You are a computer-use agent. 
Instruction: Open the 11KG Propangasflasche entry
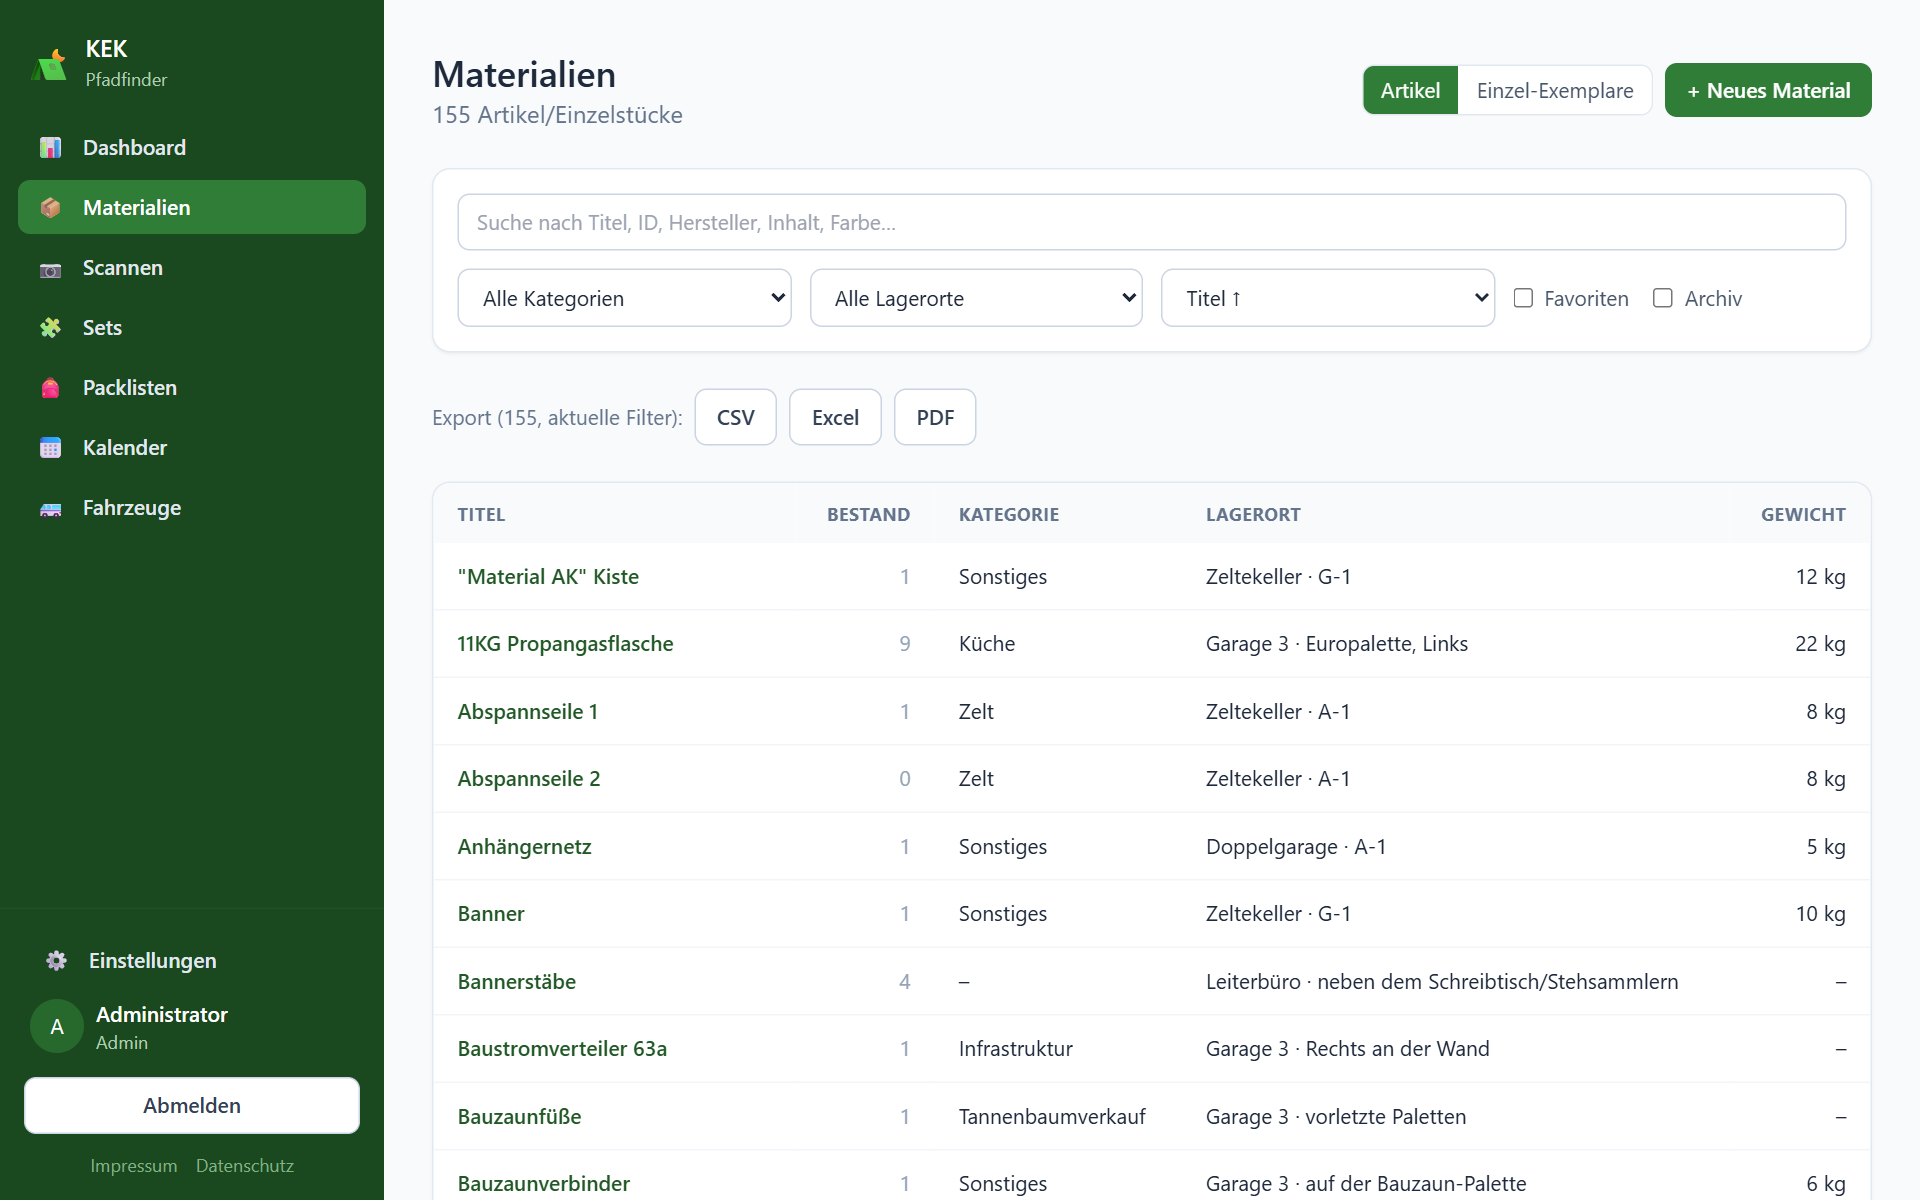tap(565, 644)
